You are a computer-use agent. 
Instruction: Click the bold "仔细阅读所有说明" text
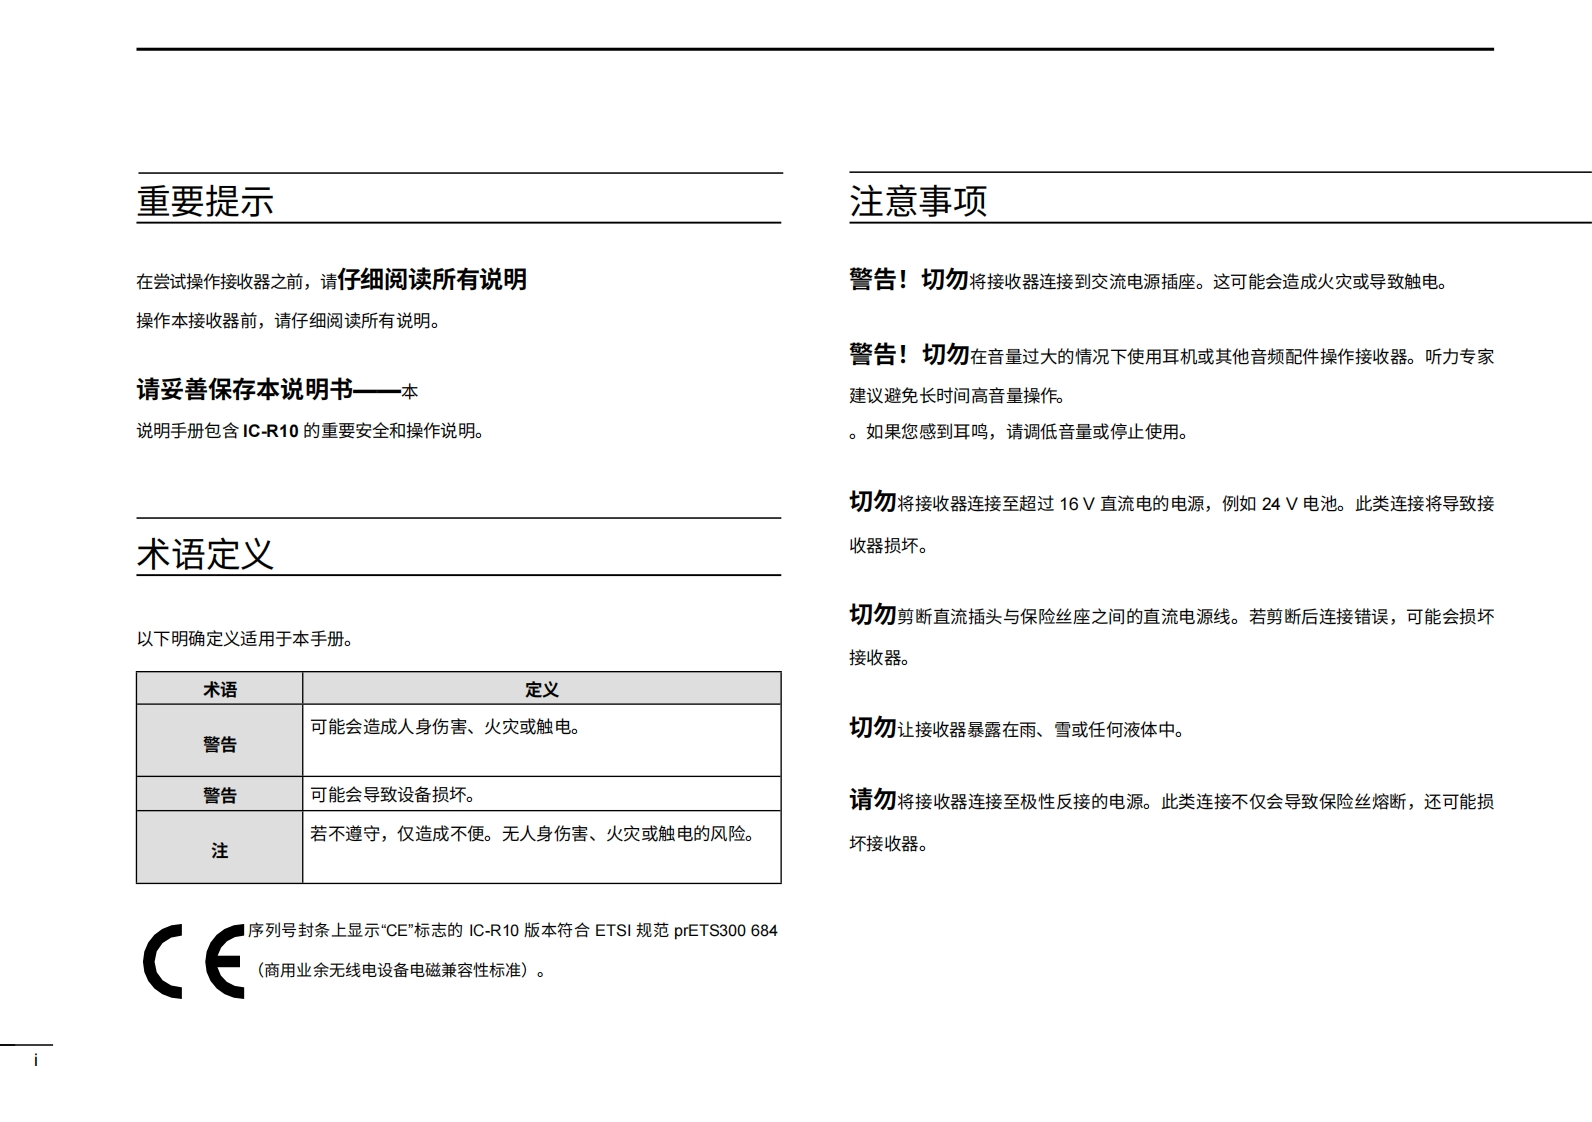(432, 280)
